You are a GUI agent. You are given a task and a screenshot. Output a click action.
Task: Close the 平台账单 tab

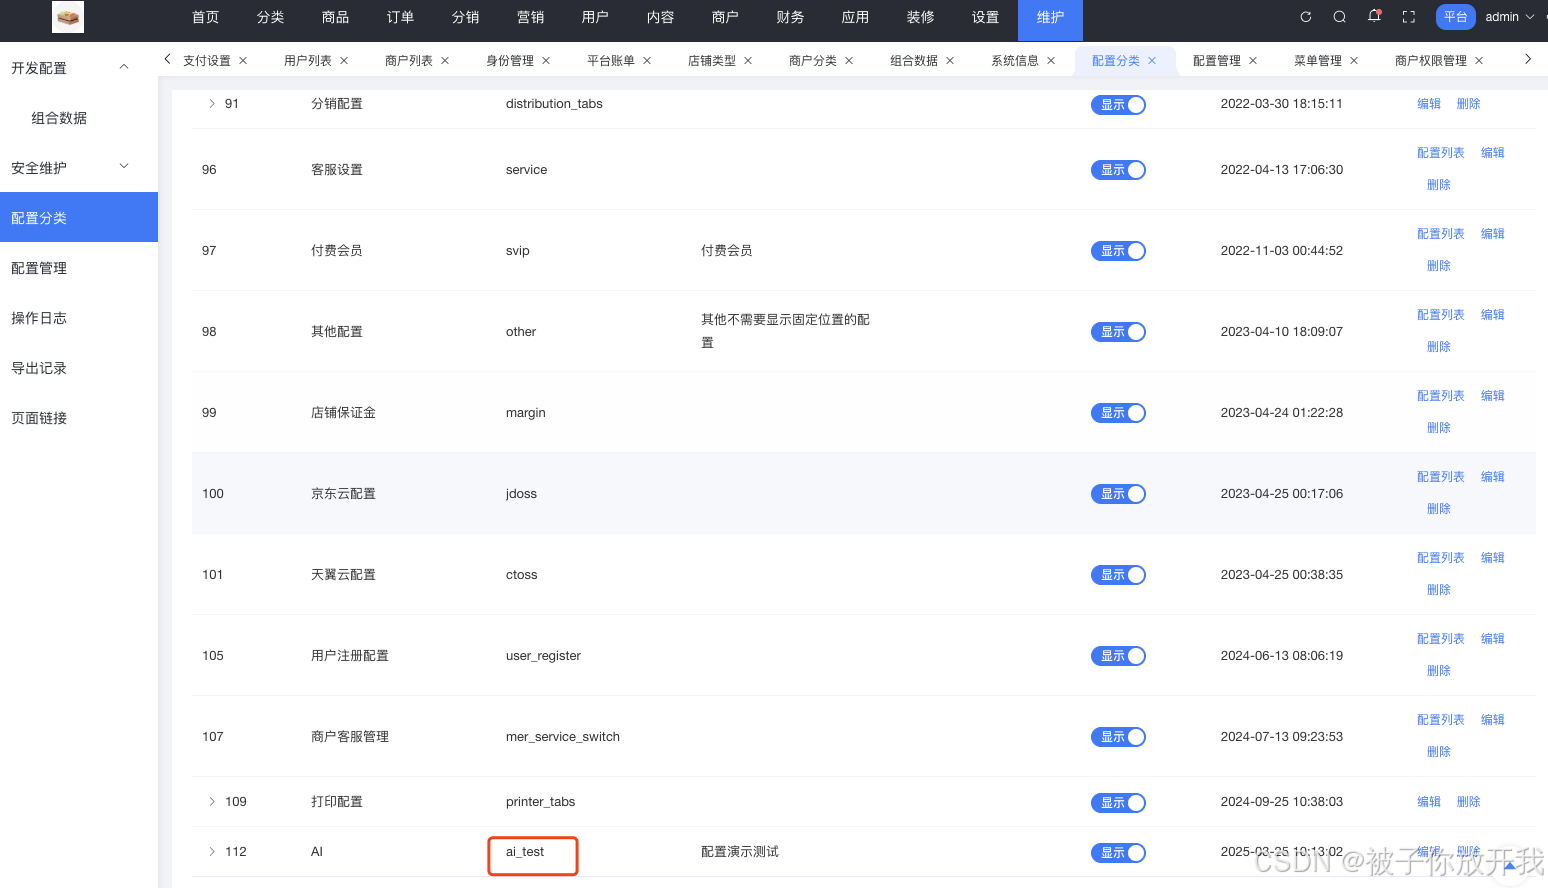(x=647, y=61)
